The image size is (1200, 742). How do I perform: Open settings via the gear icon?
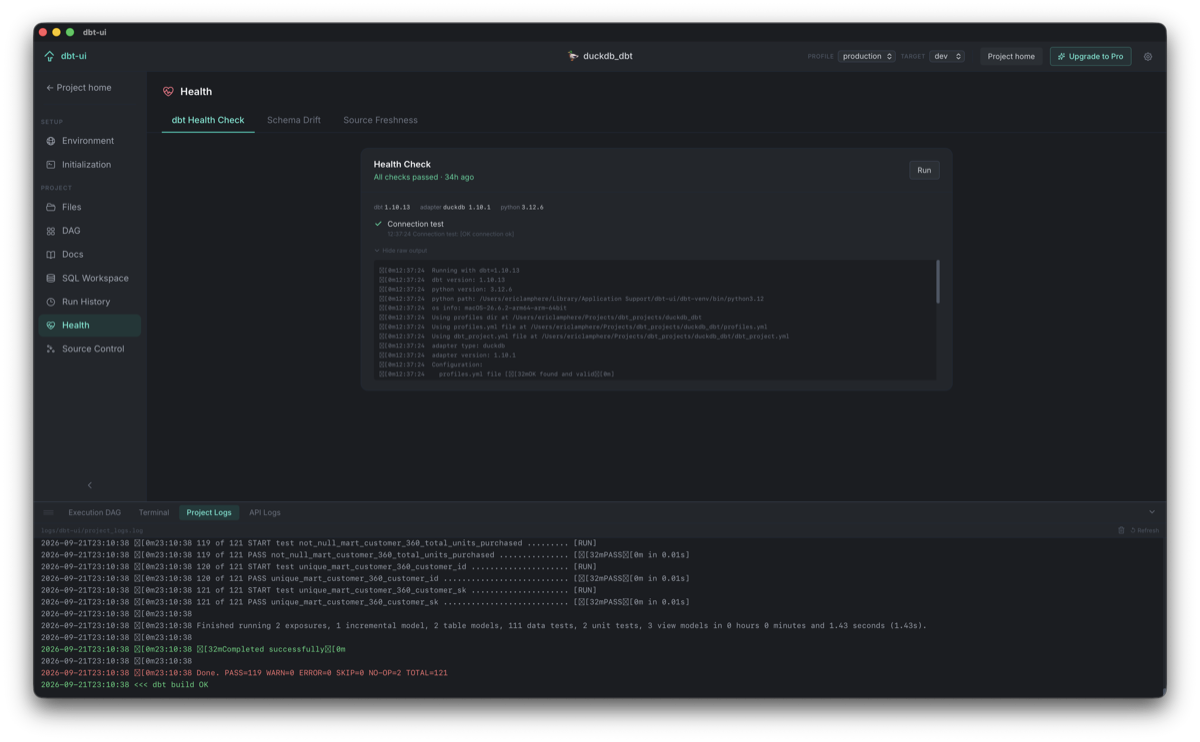click(x=1148, y=57)
